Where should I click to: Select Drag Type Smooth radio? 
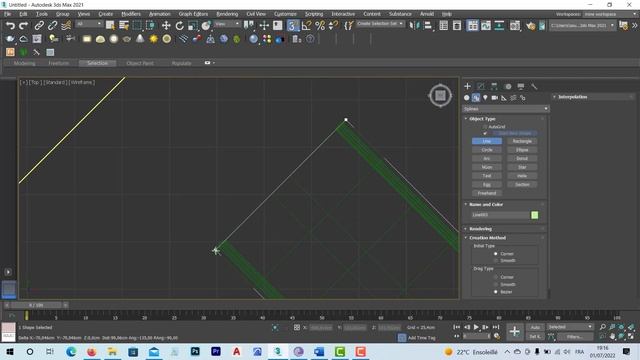click(496, 284)
